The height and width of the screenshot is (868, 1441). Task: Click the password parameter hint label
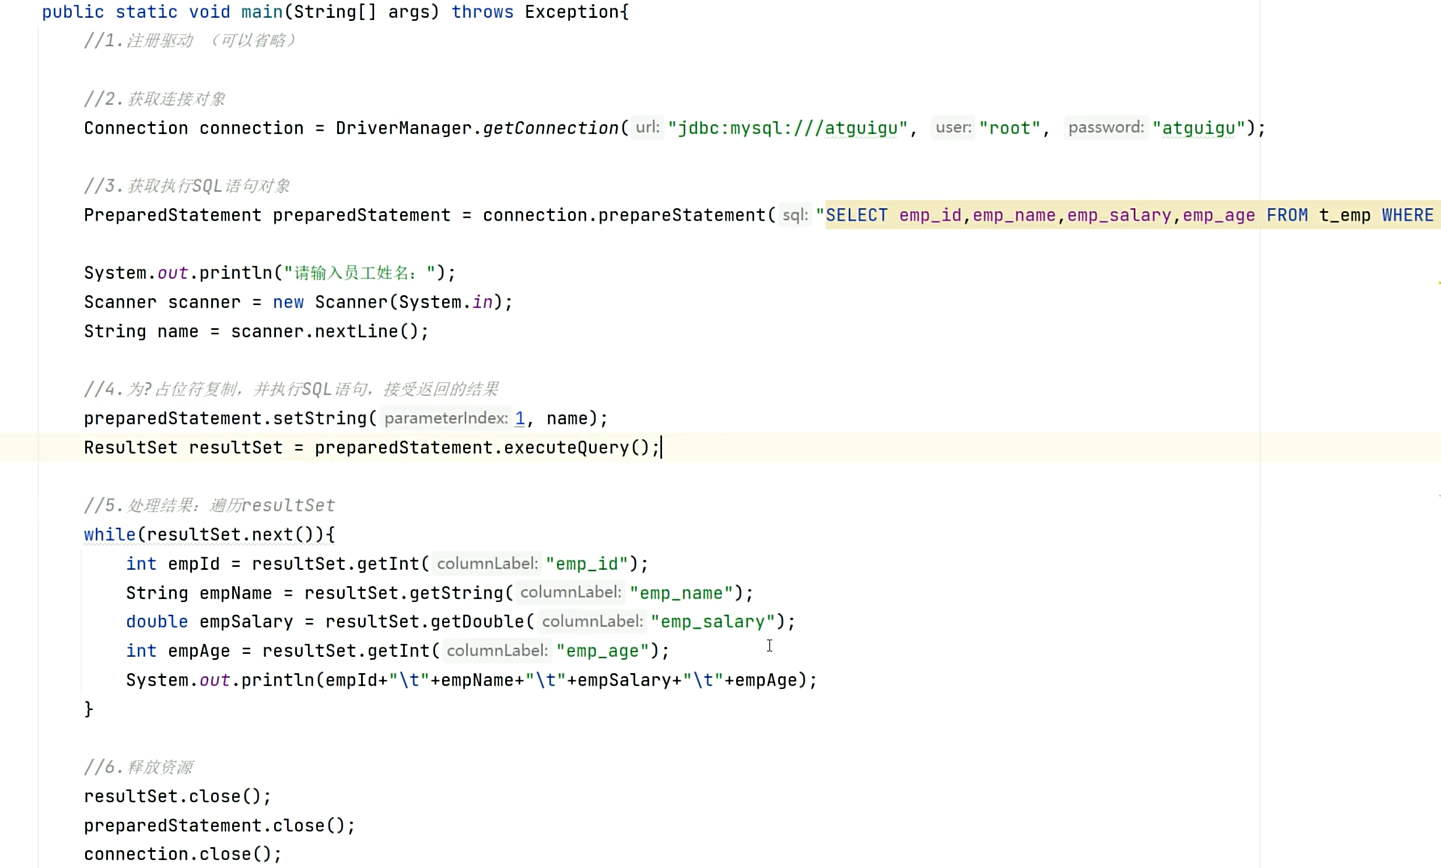(1105, 128)
